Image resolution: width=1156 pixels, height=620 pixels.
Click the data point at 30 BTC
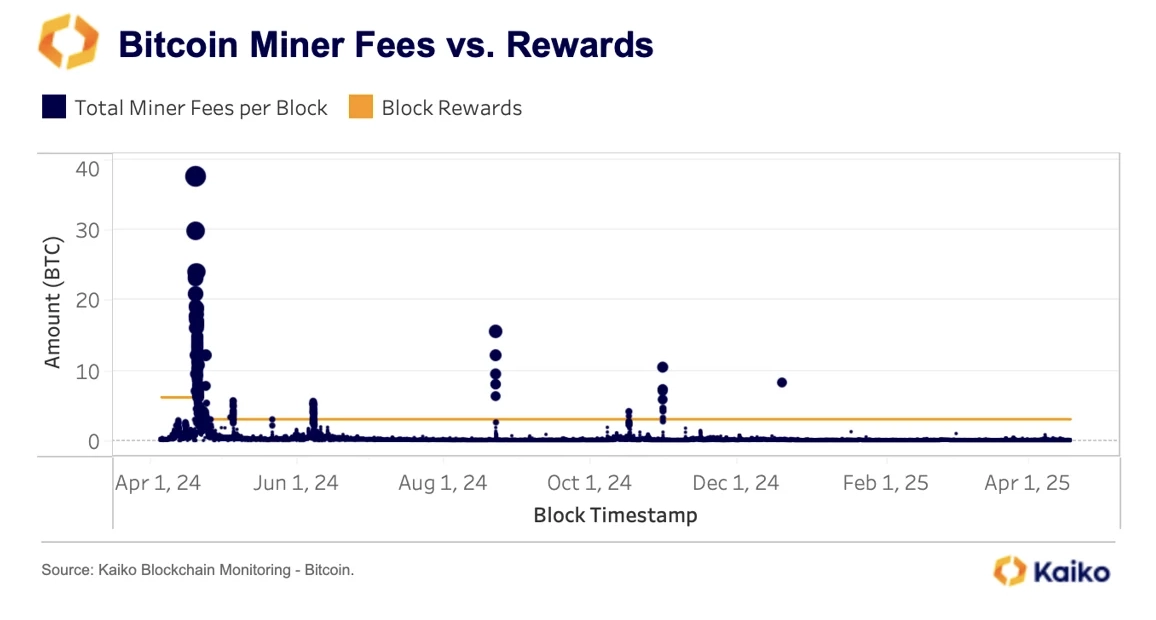[195, 231]
